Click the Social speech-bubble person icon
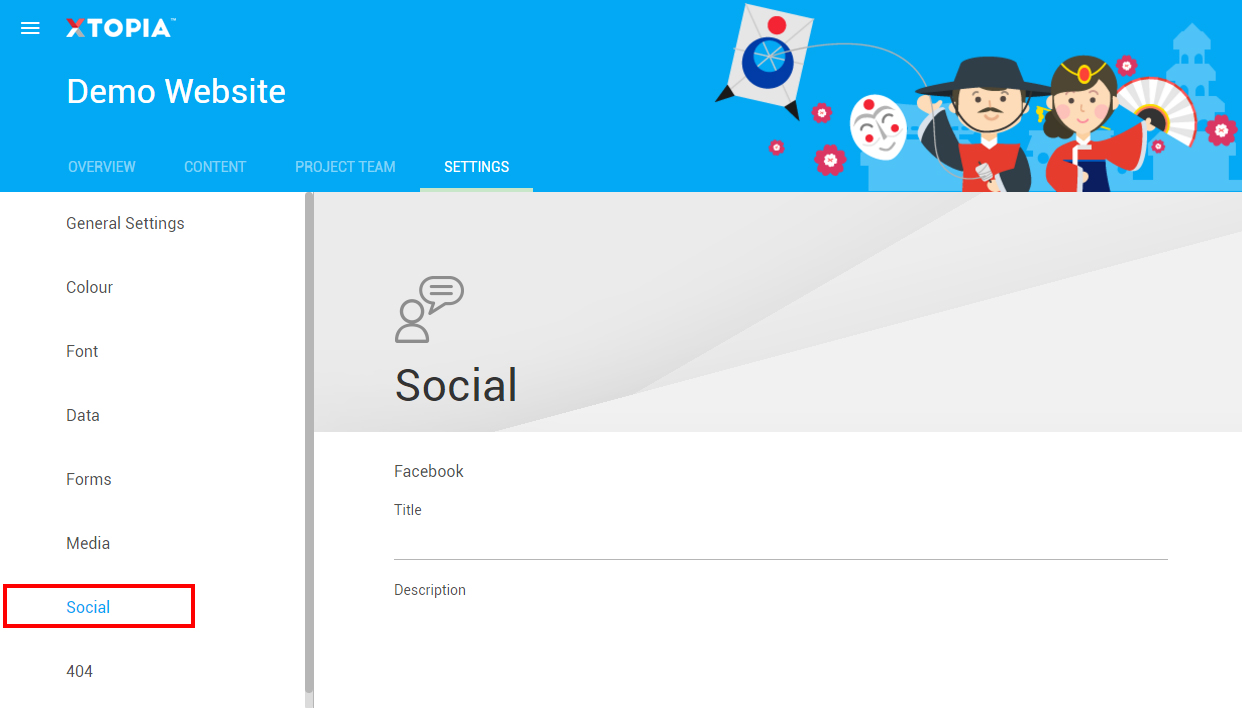Image resolution: width=1242 pixels, height=708 pixels. tap(430, 310)
